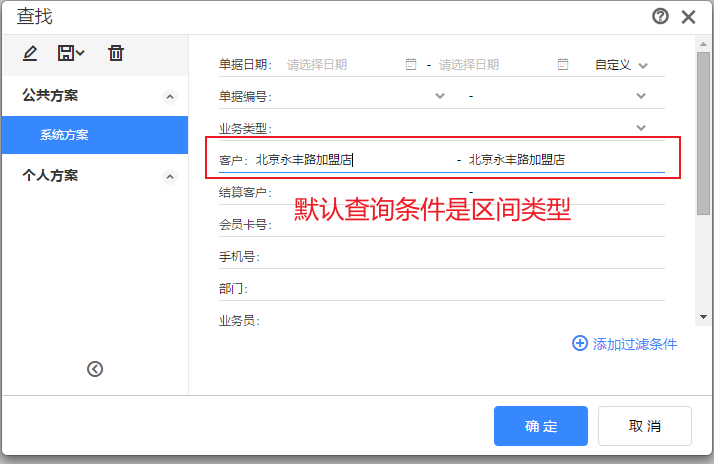
Task: Click the vertical scrollbar thumb
Action: click(x=703, y=133)
